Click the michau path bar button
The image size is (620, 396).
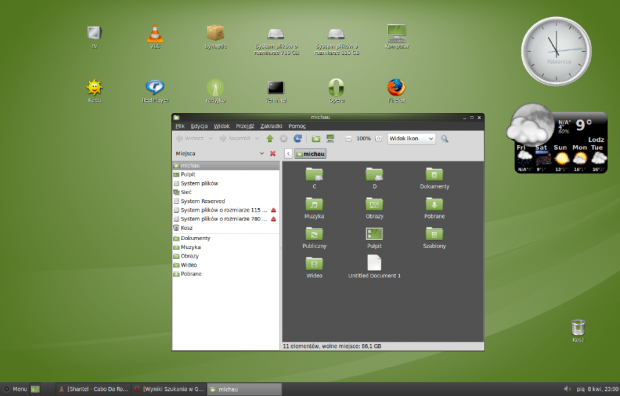tap(310, 154)
